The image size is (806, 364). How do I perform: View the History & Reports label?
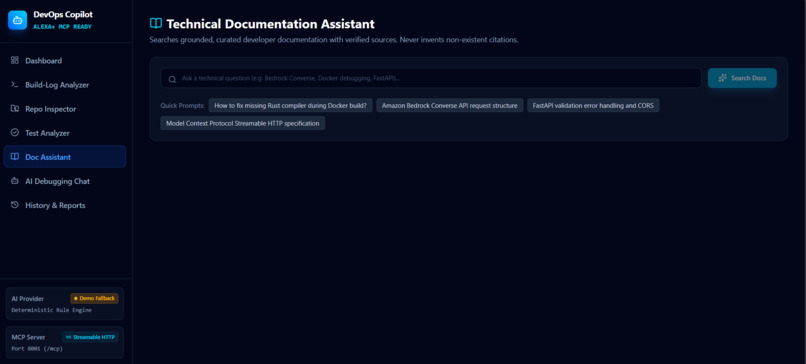click(x=55, y=206)
